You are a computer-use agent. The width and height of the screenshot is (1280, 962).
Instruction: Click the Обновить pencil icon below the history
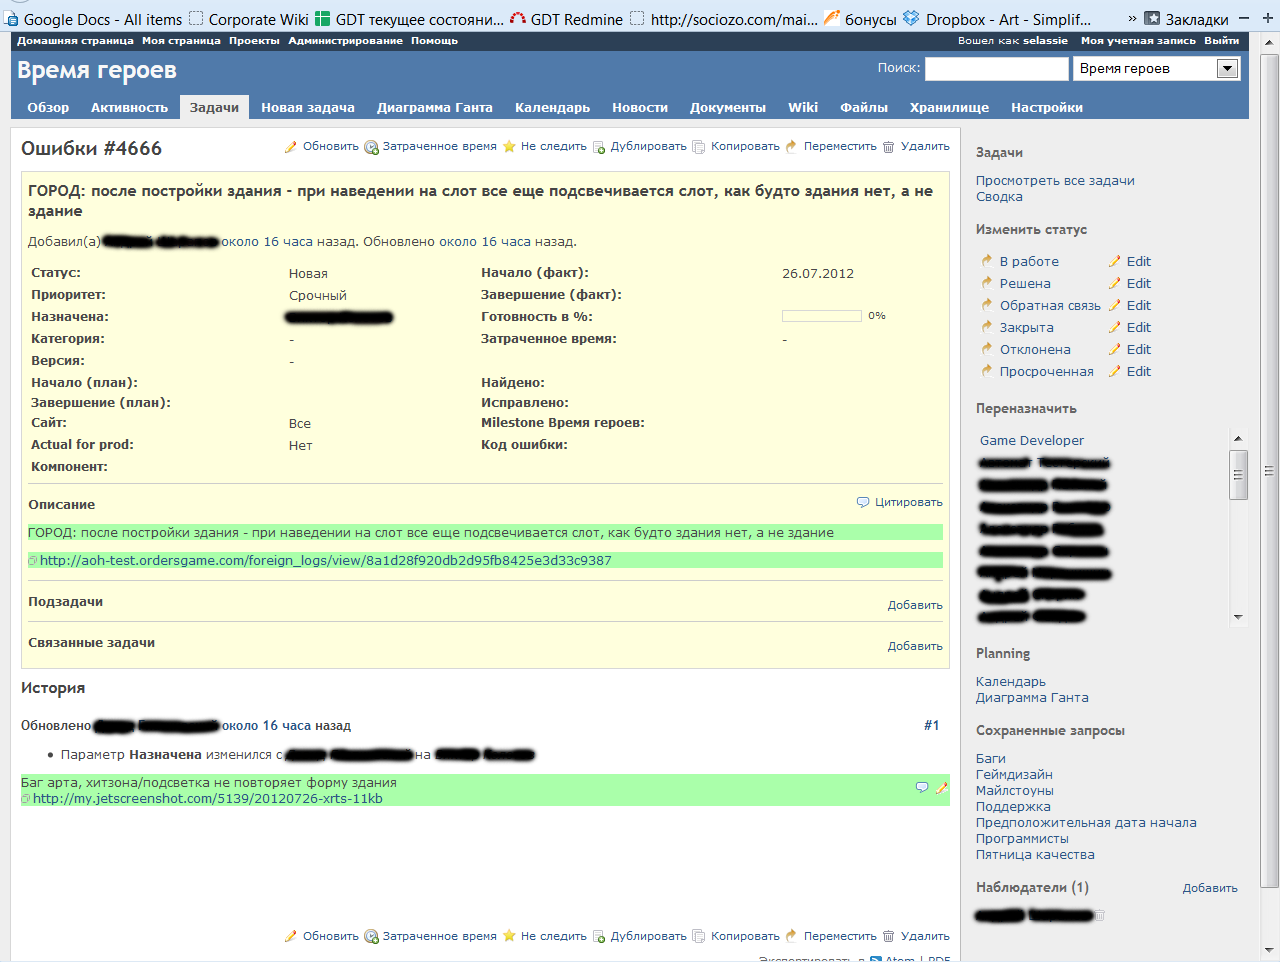291,937
